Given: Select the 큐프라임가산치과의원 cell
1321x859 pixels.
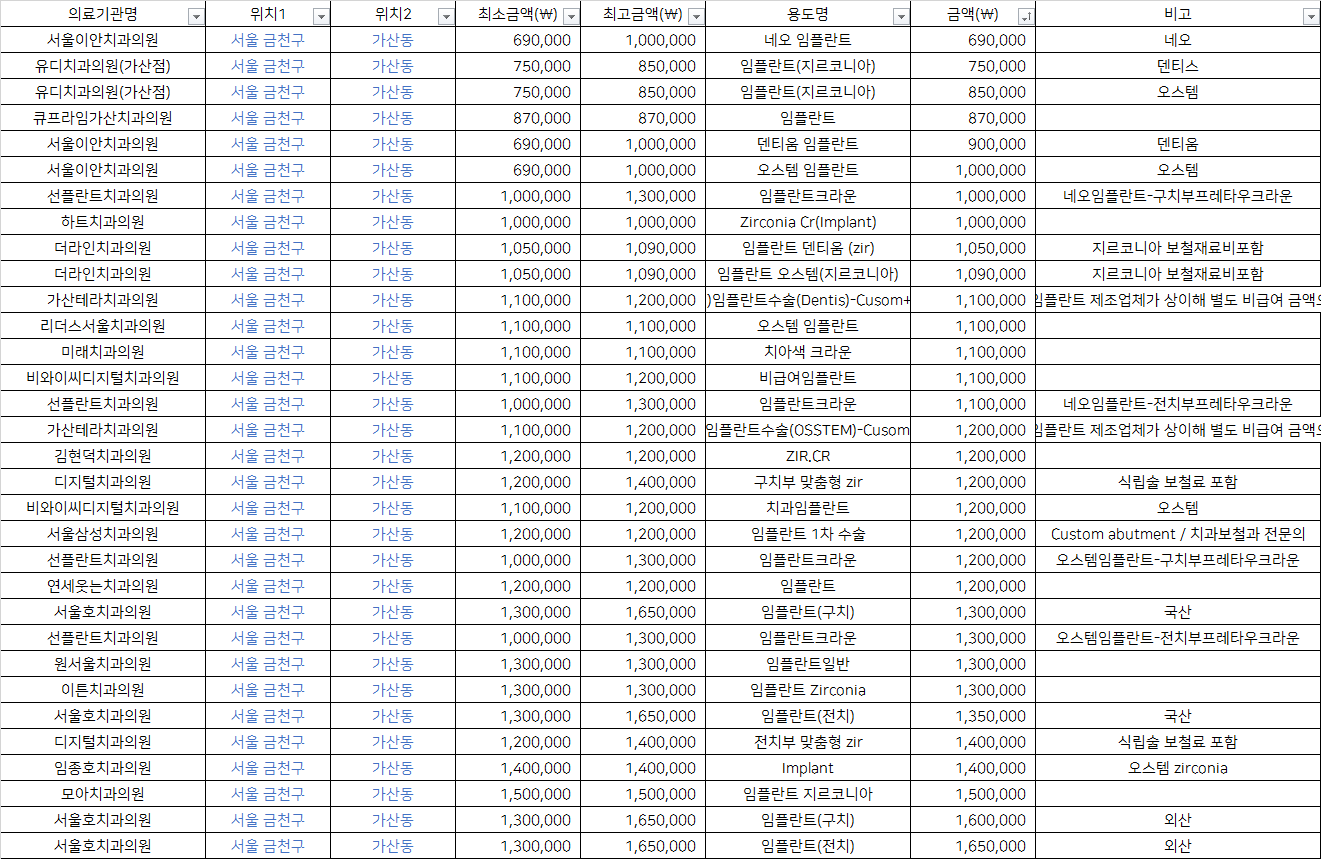Looking at the screenshot, I should click(x=103, y=118).
